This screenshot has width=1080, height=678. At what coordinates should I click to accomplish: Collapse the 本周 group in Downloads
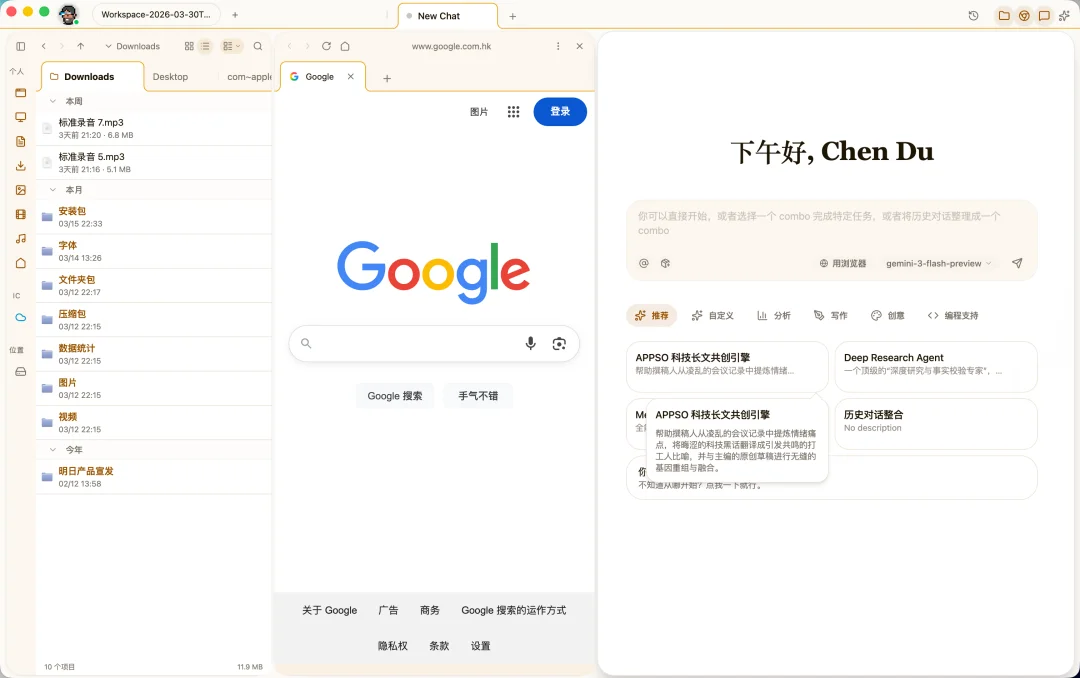point(51,101)
